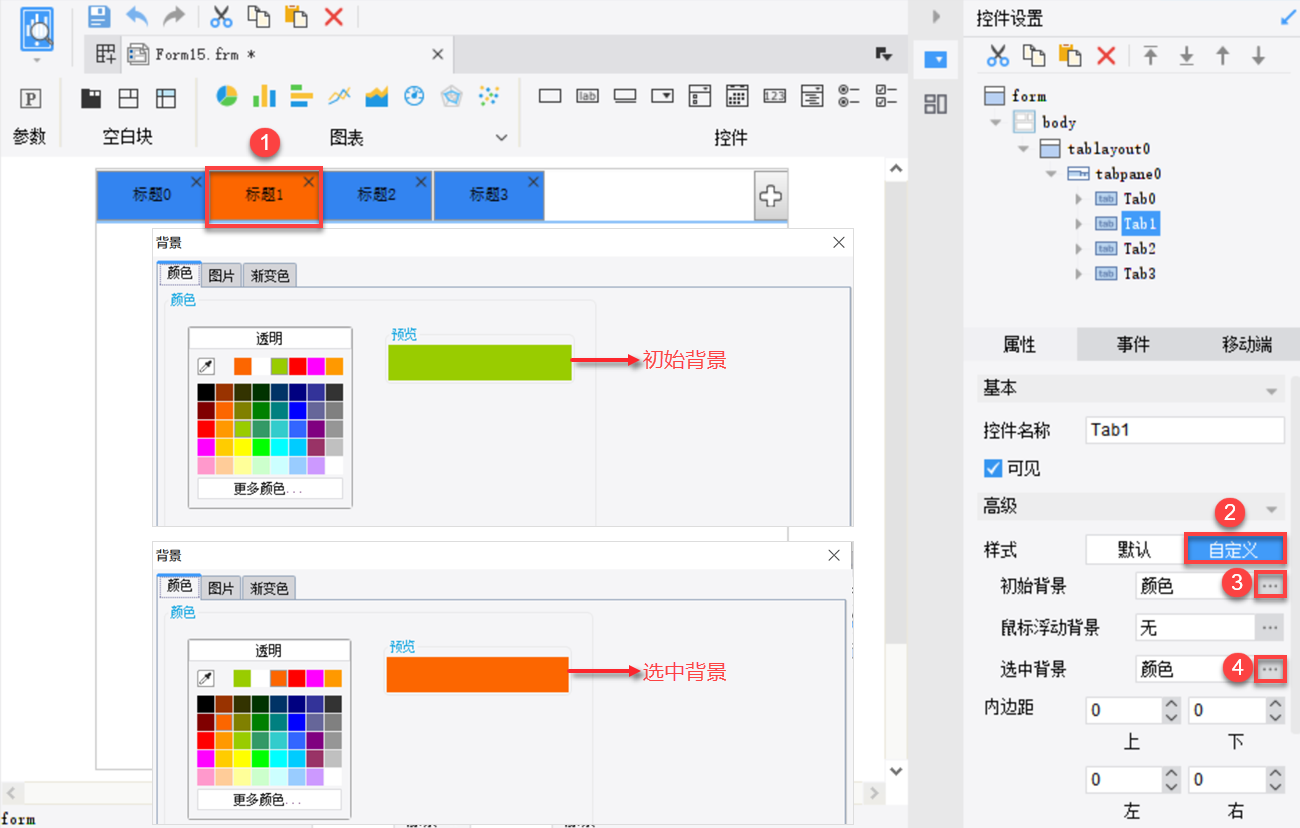Image resolution: width=1300 pixels, height=828 pixels.
Task: Collapse the 高级 section
Action: [1272, 509]
